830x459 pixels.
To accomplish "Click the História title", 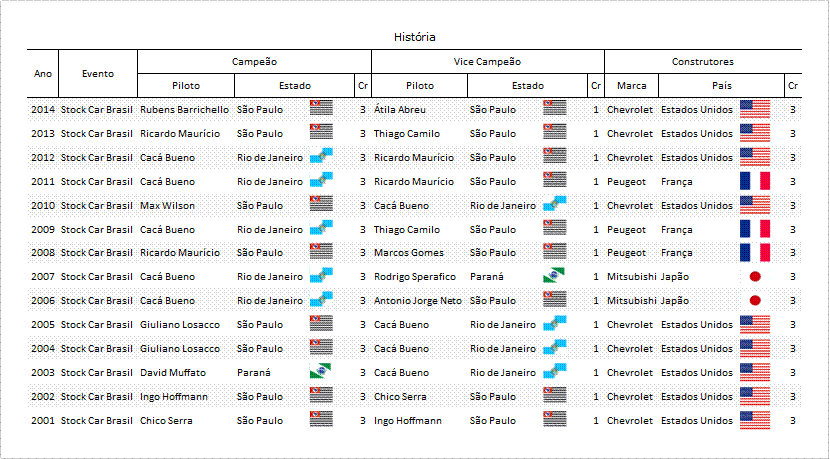I will (414, 37).
